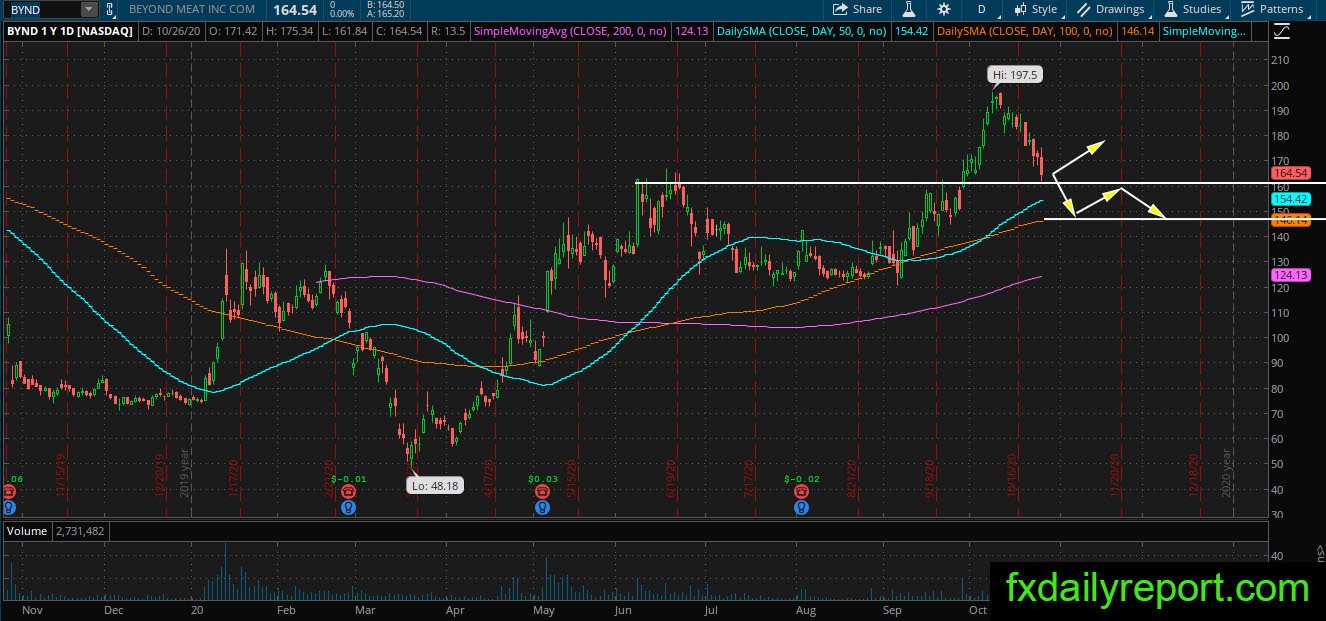Click blue lightbulb icon under .06 earnings
Viewport: 1326px width, 621px height.
tap(9, 507)
